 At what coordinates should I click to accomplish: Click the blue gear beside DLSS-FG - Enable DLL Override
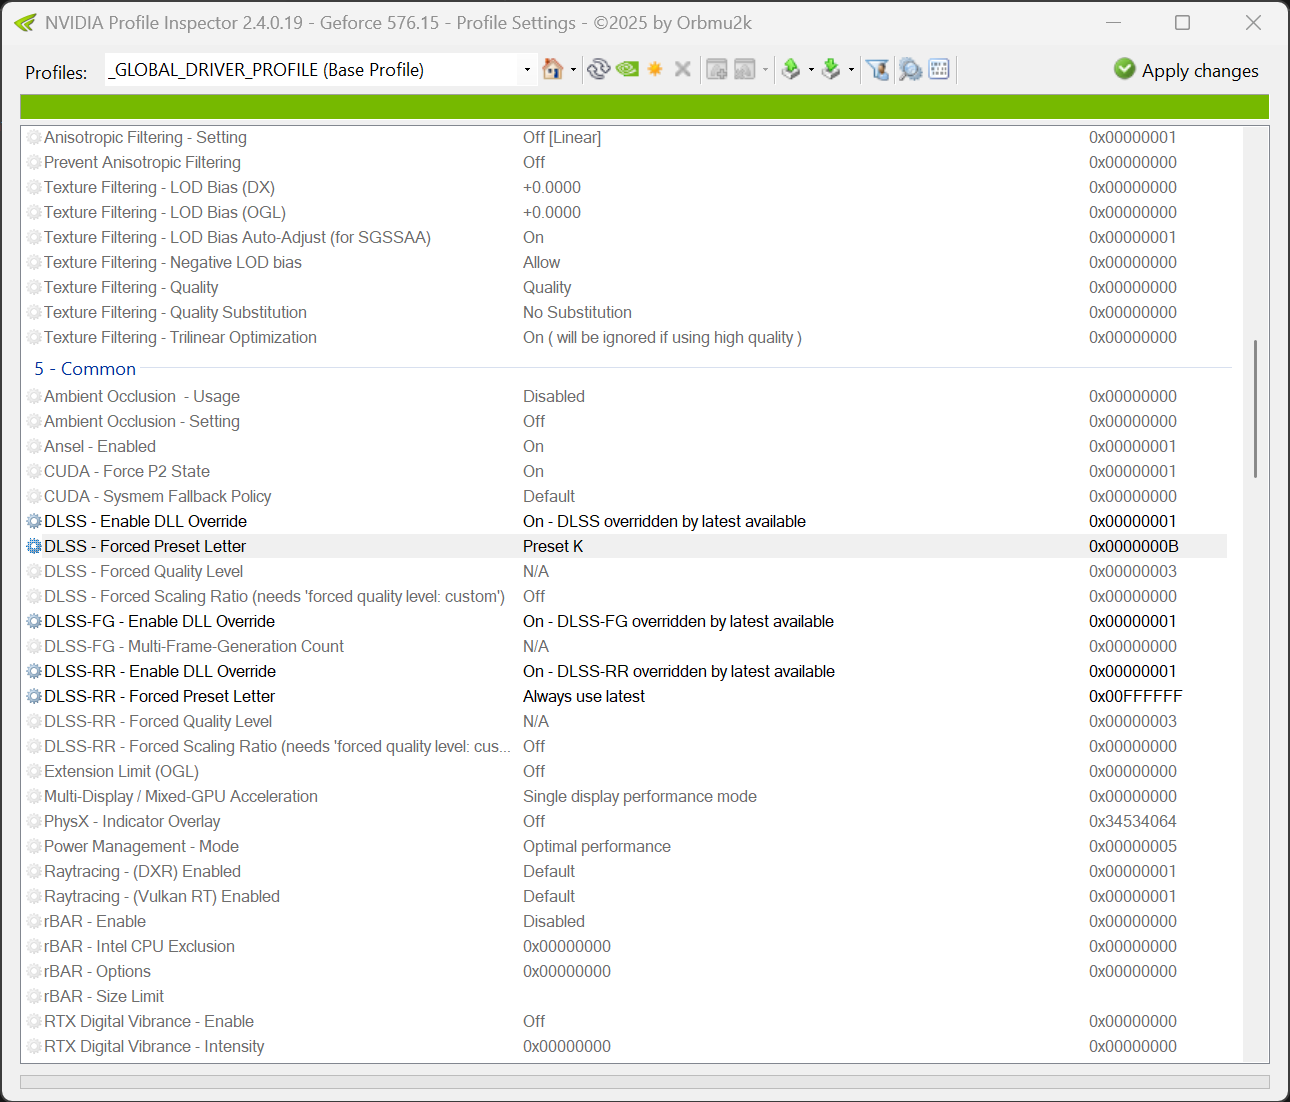pyautogui.click(x=34, y=621)
